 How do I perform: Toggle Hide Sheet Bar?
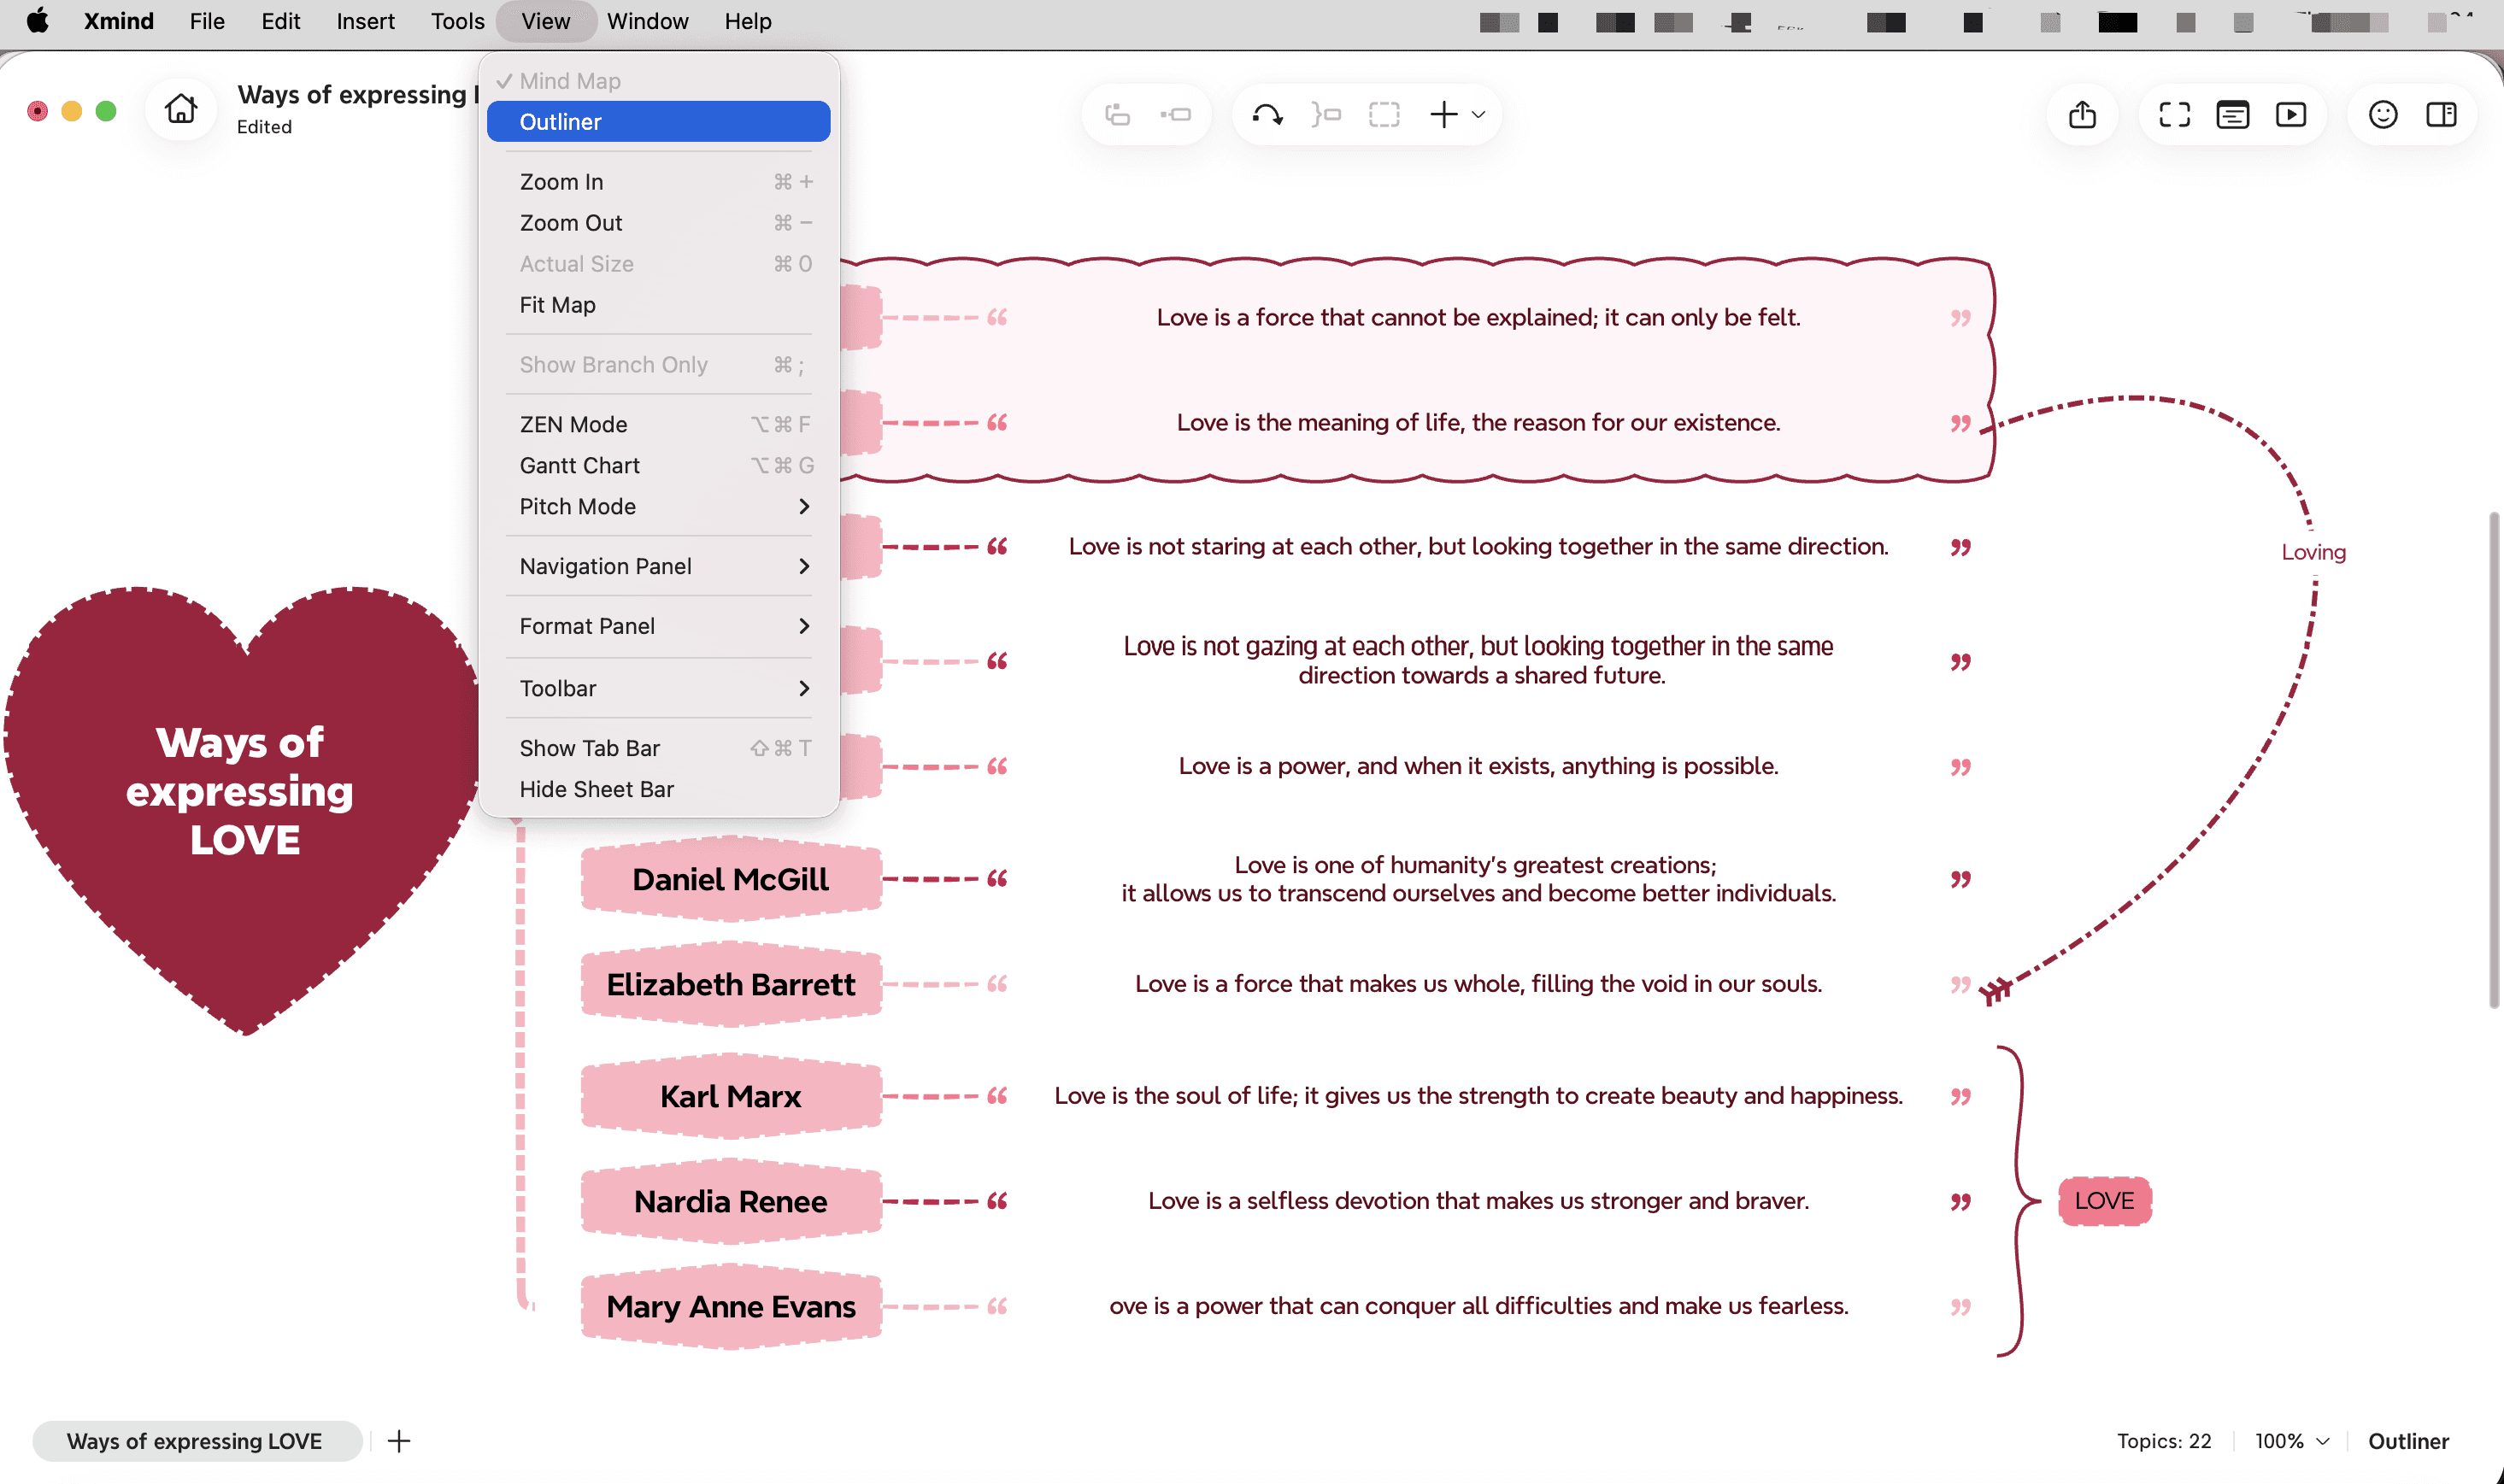(658, 789)
